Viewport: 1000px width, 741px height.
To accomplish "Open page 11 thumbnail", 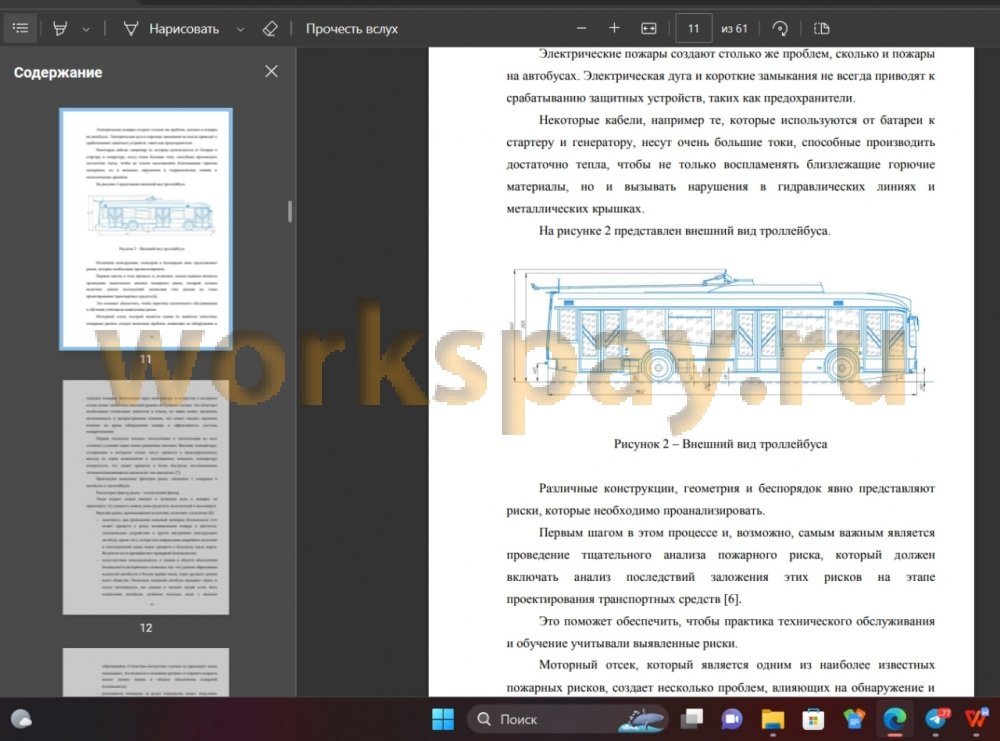I will [x=146, y=229].
